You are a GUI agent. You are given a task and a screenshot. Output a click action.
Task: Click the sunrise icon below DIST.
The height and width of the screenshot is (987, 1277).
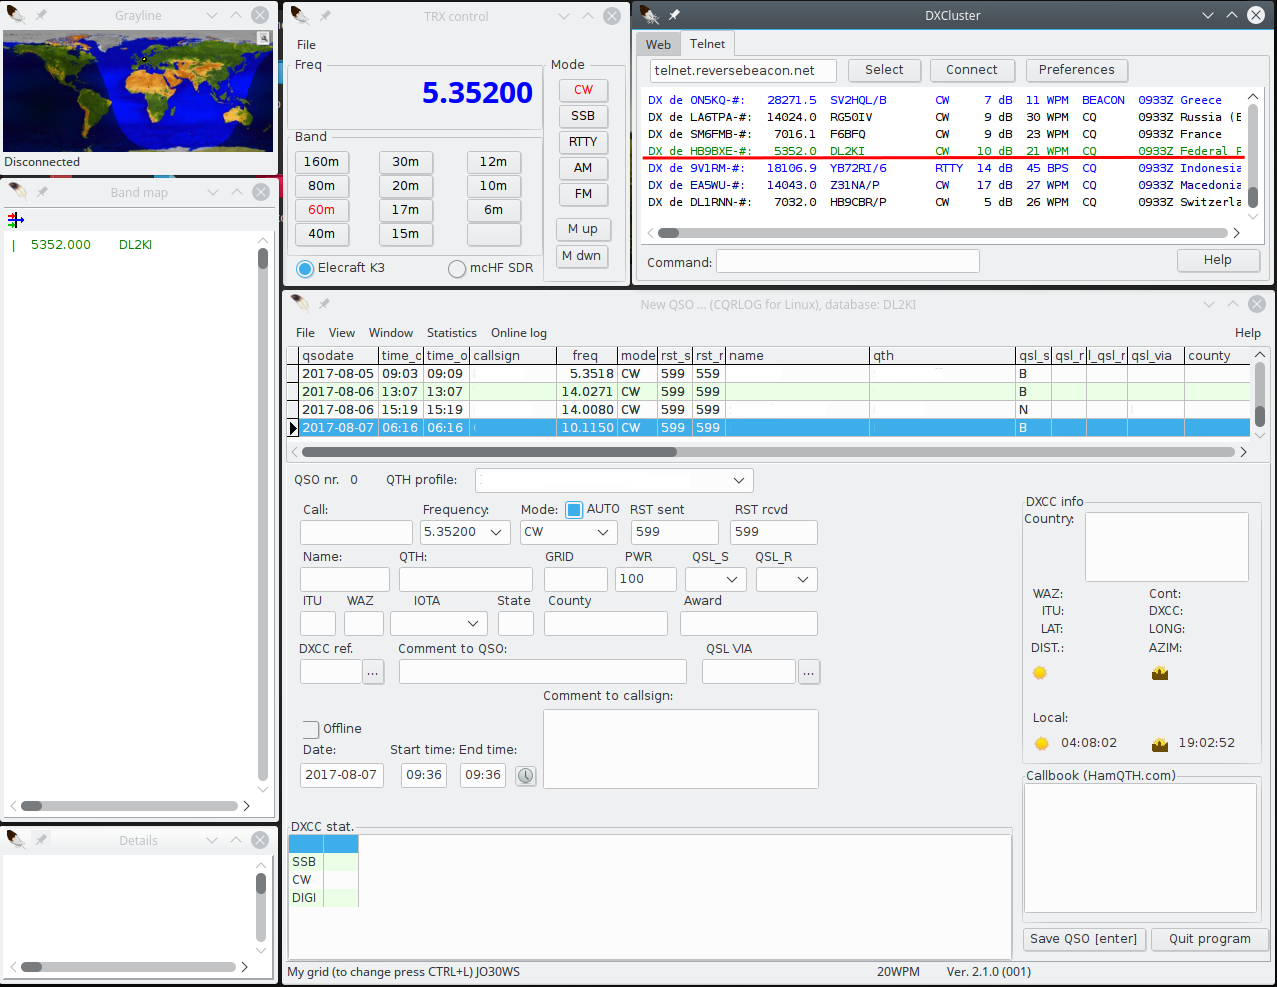point(1040,673)
